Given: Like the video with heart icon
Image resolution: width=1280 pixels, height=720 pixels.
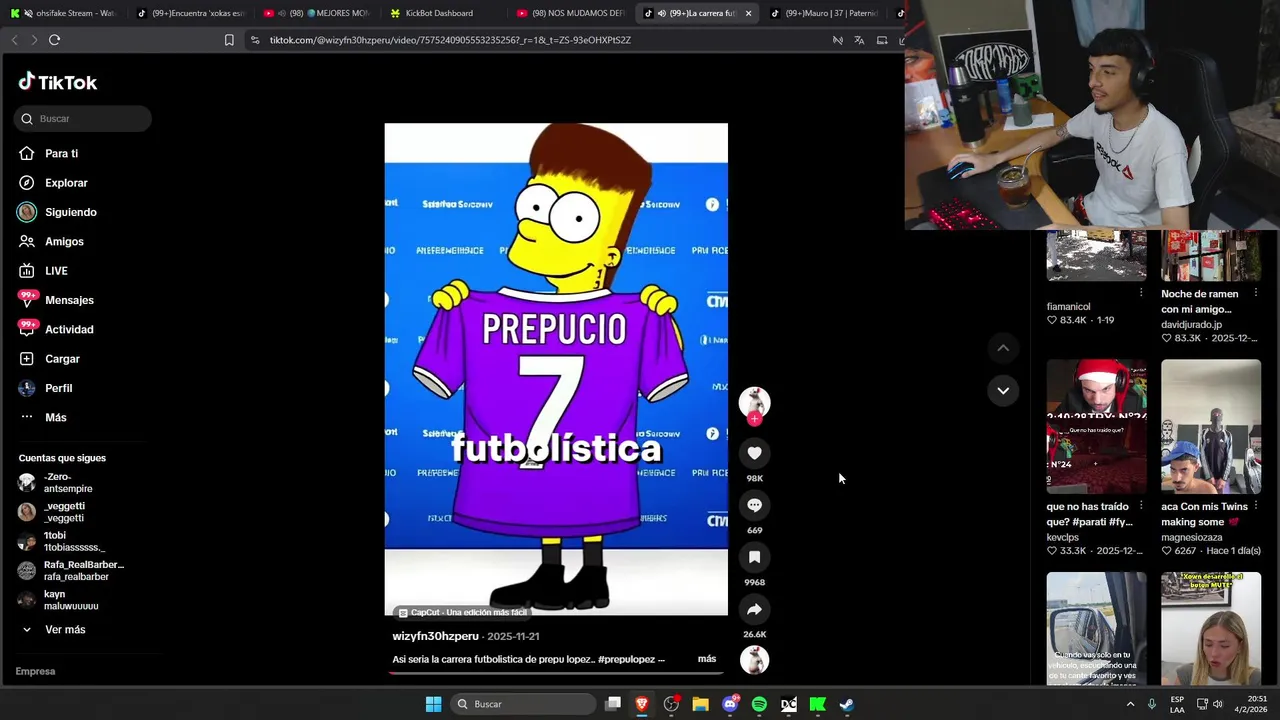Looking at the screenshot, I should pos(754,453).
